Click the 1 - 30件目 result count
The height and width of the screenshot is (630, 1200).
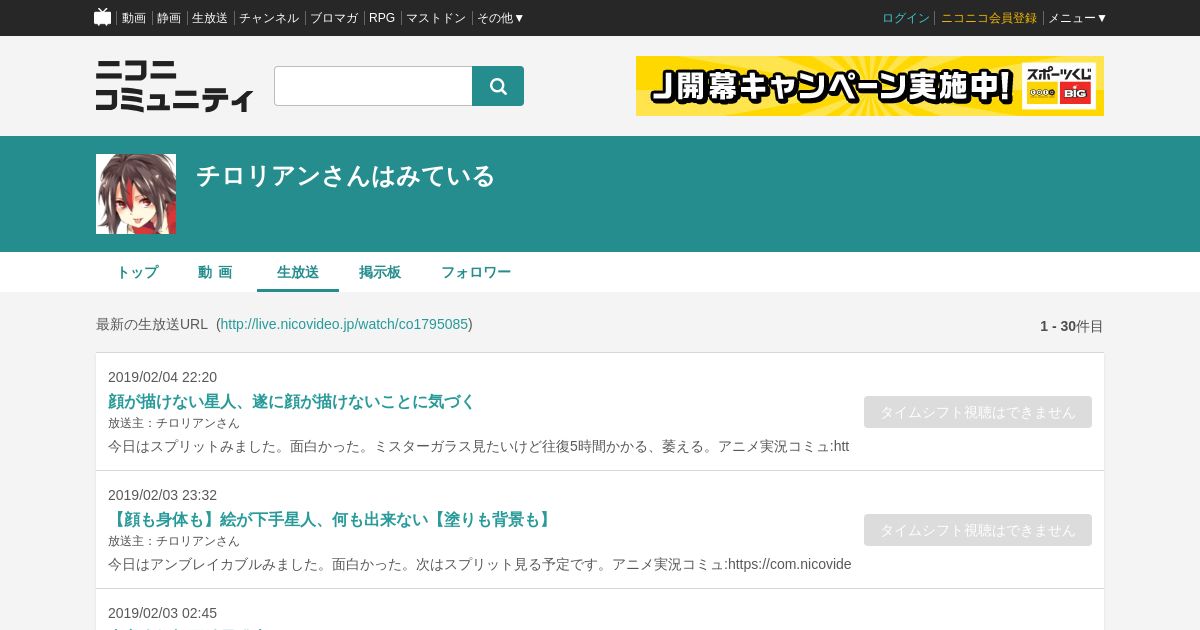click(1072, 326)
